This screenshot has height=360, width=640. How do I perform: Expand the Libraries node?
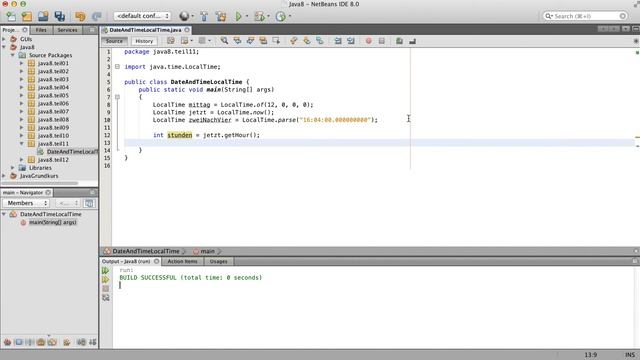(13, 168)
